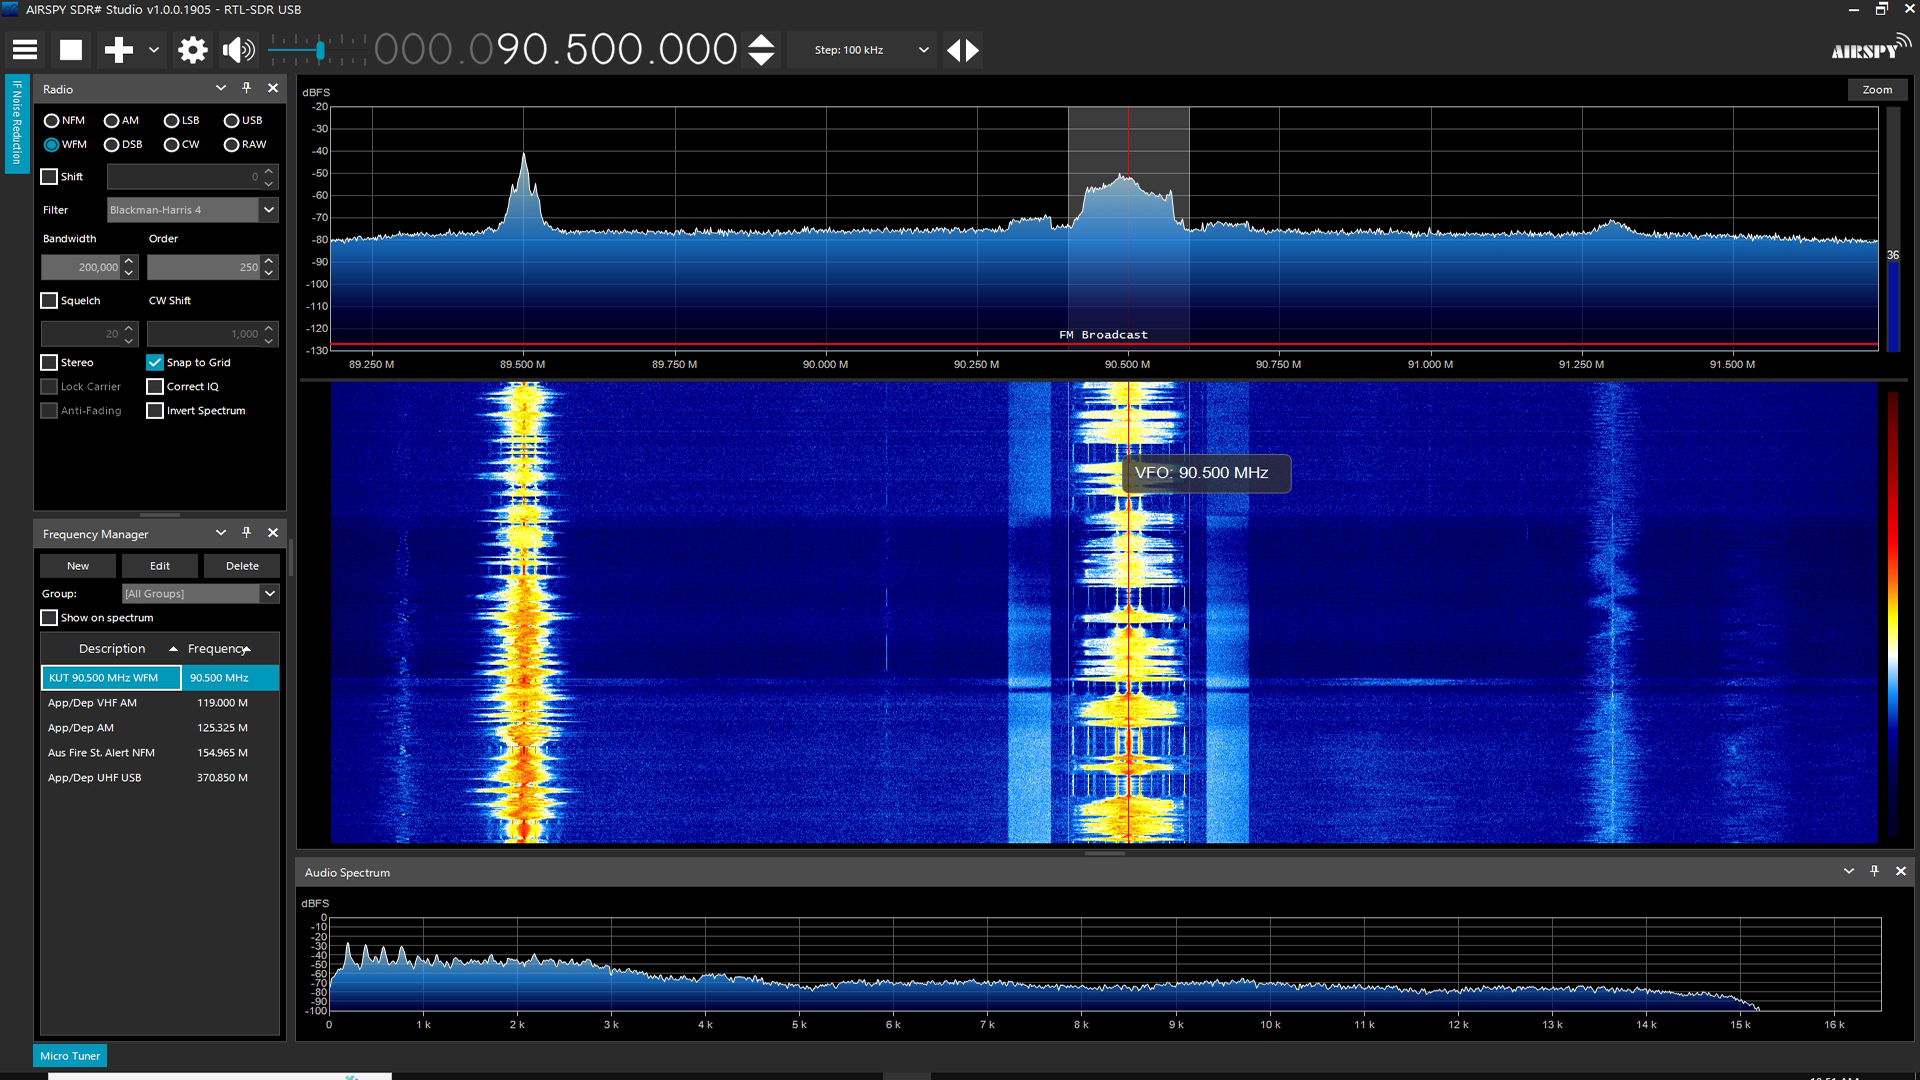Select the NFM demodulation mode
This screenshot has width=1920, height=1080.
click(52, 121)
